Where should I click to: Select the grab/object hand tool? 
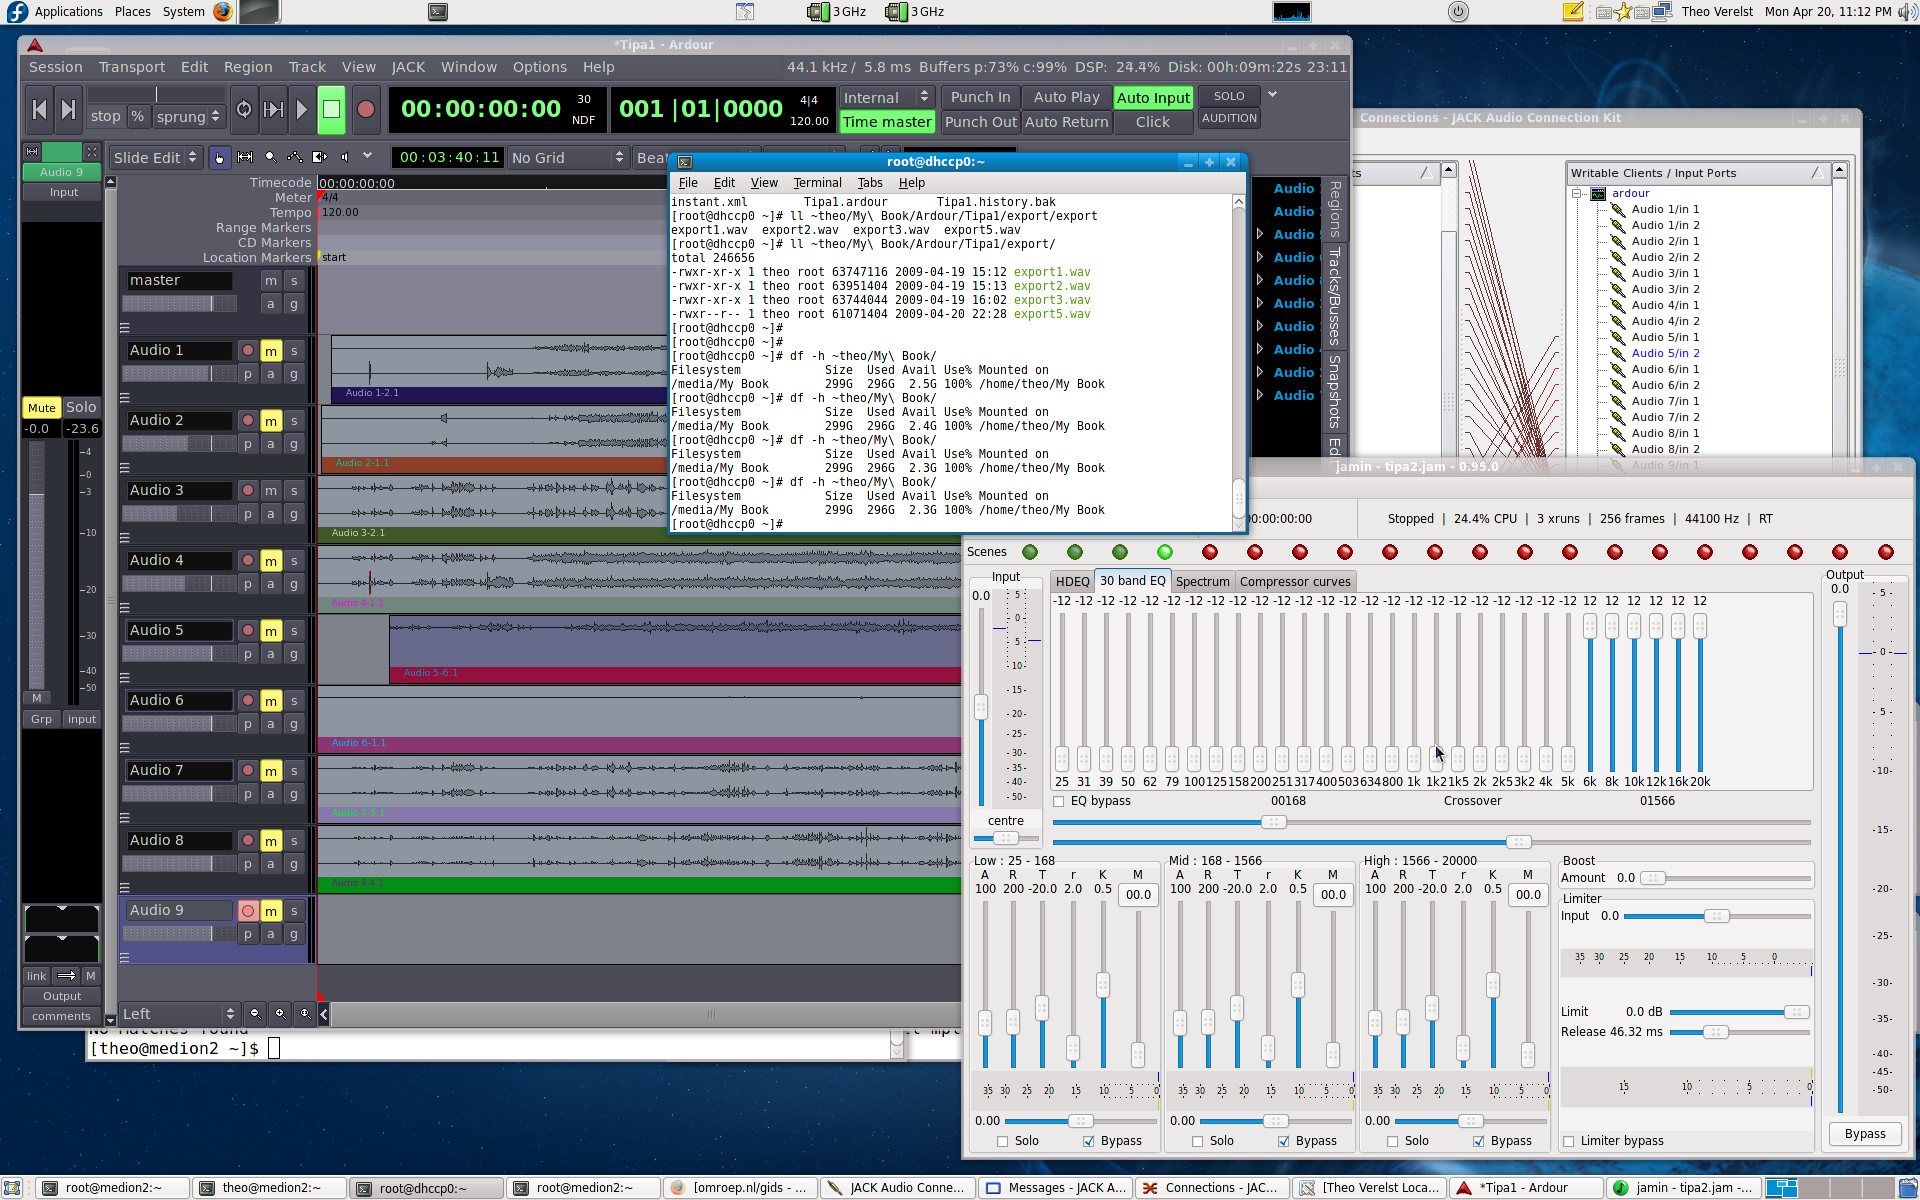click(219, 157)
